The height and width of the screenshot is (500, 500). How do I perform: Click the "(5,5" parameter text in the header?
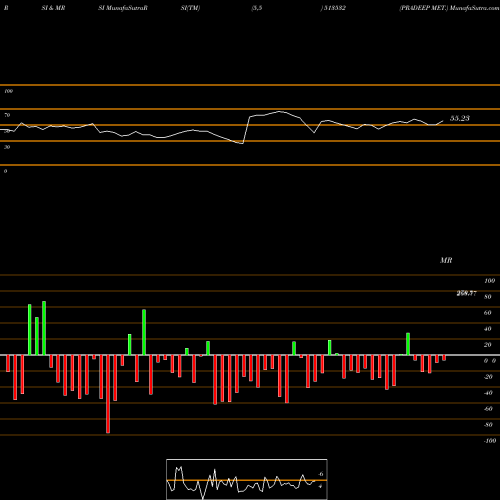click(257, 8)
